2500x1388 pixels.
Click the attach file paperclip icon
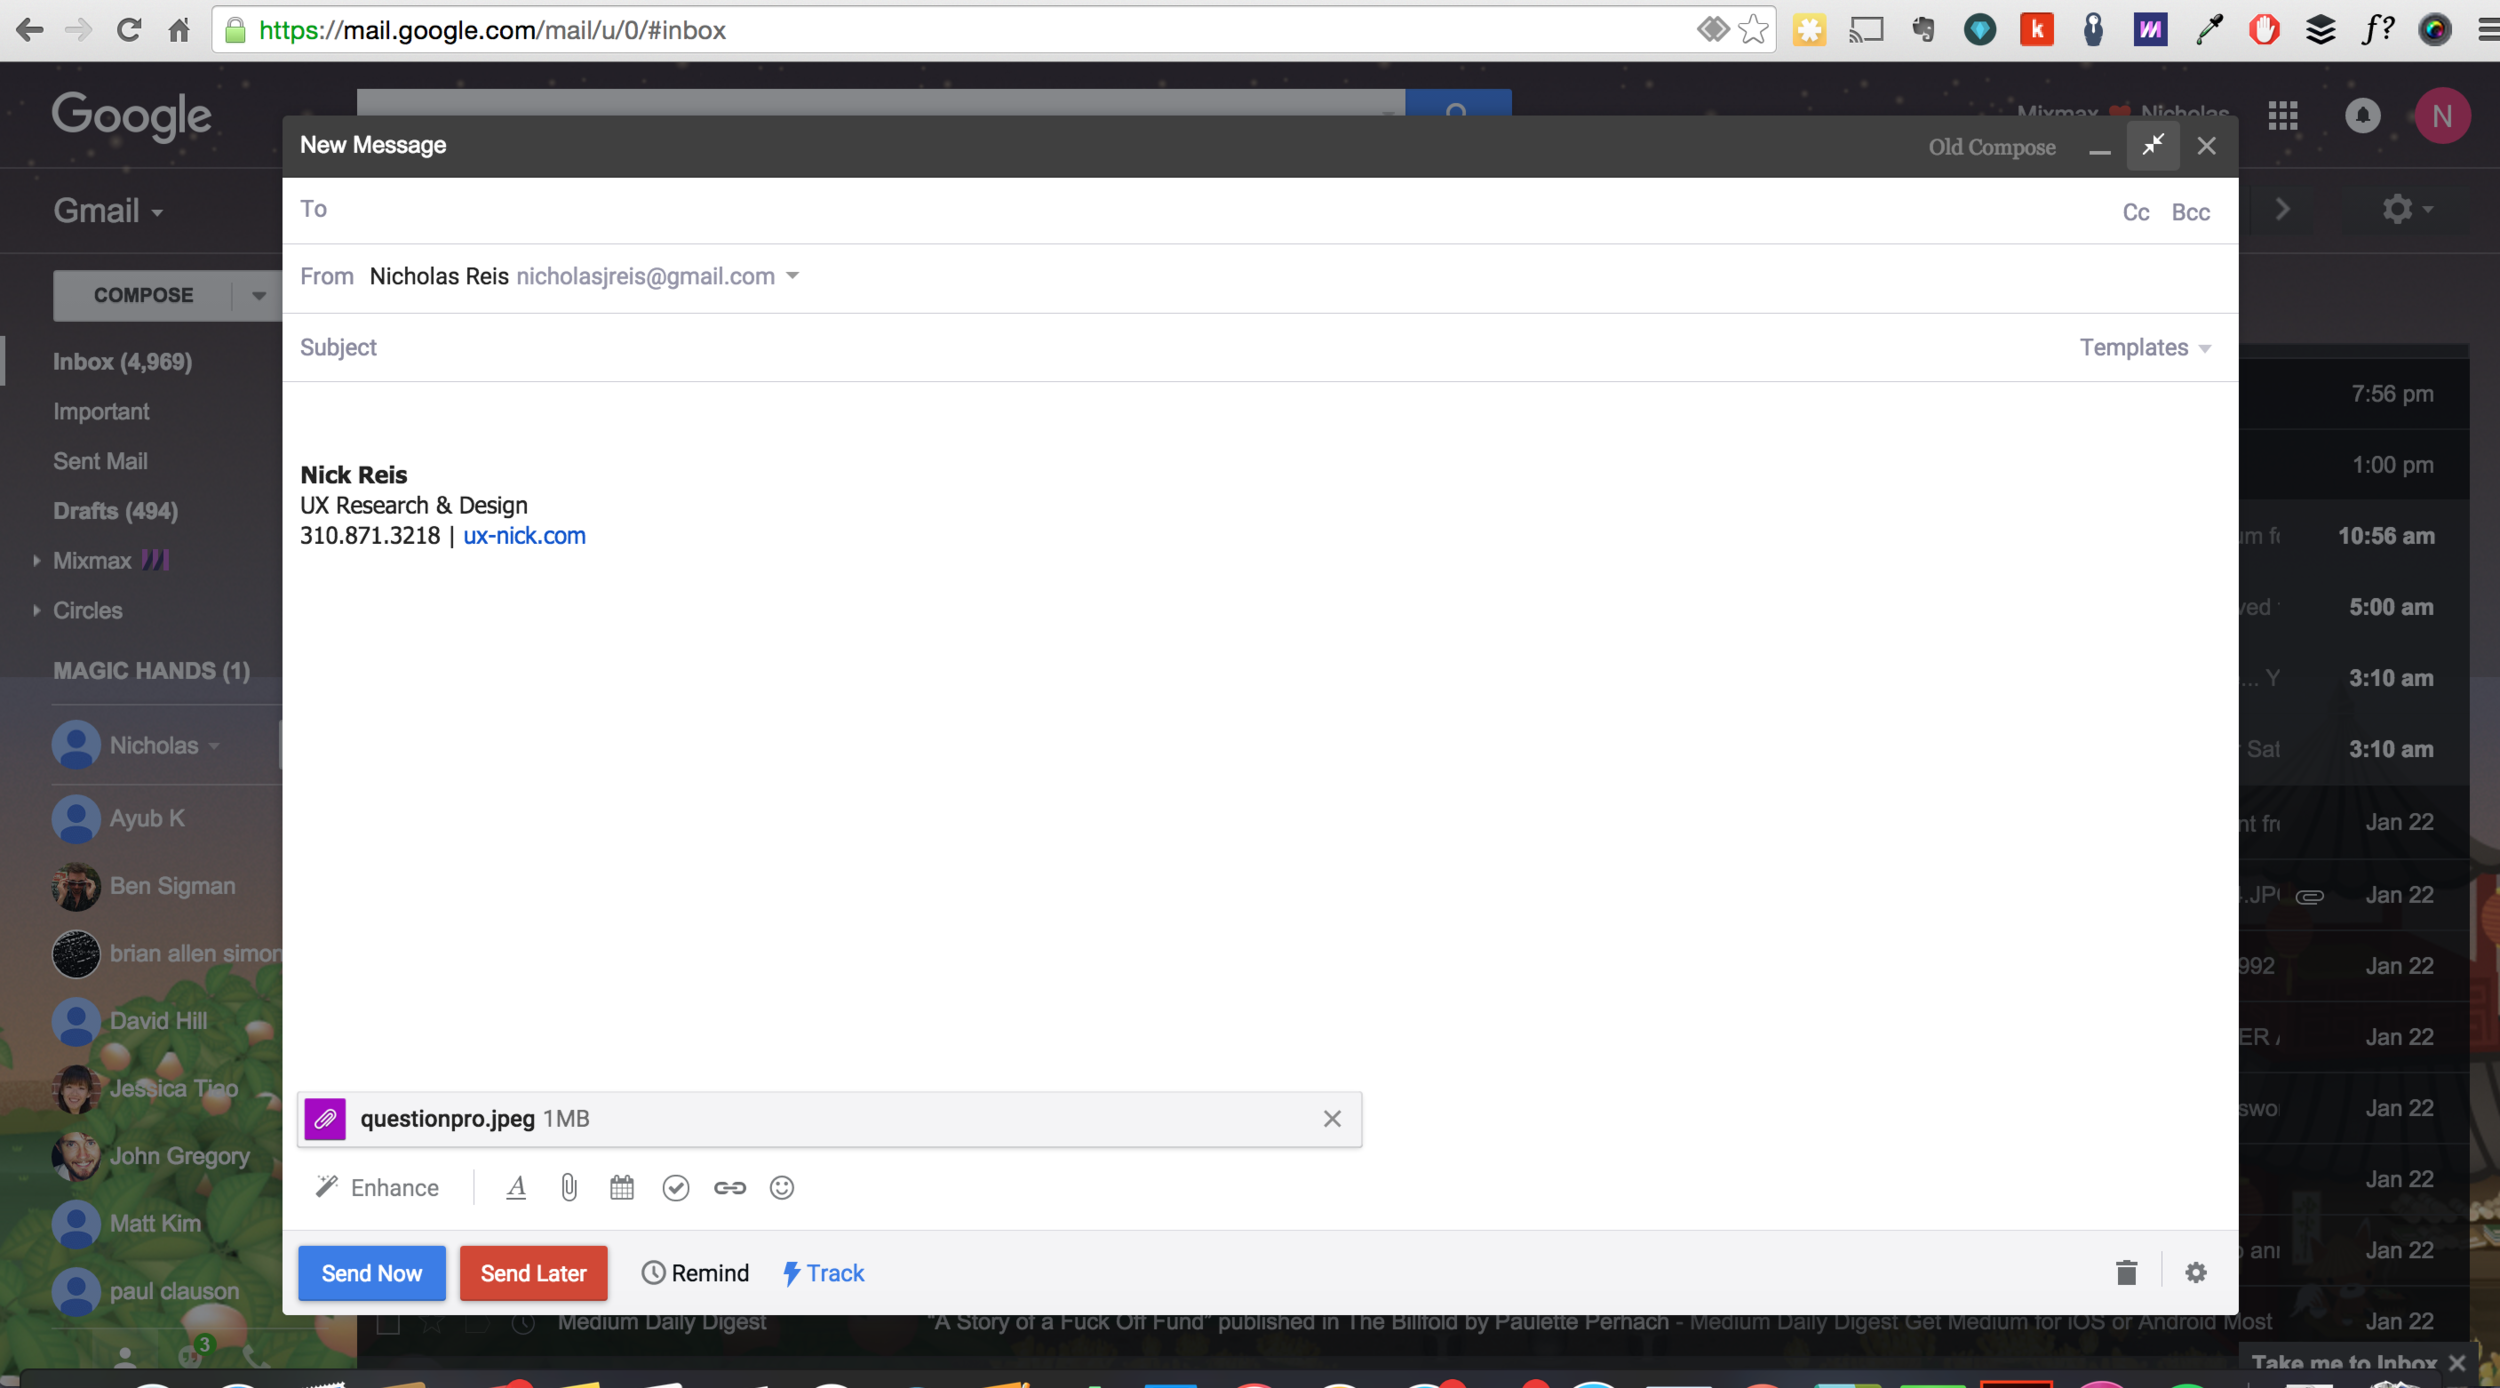point(569,1187)
